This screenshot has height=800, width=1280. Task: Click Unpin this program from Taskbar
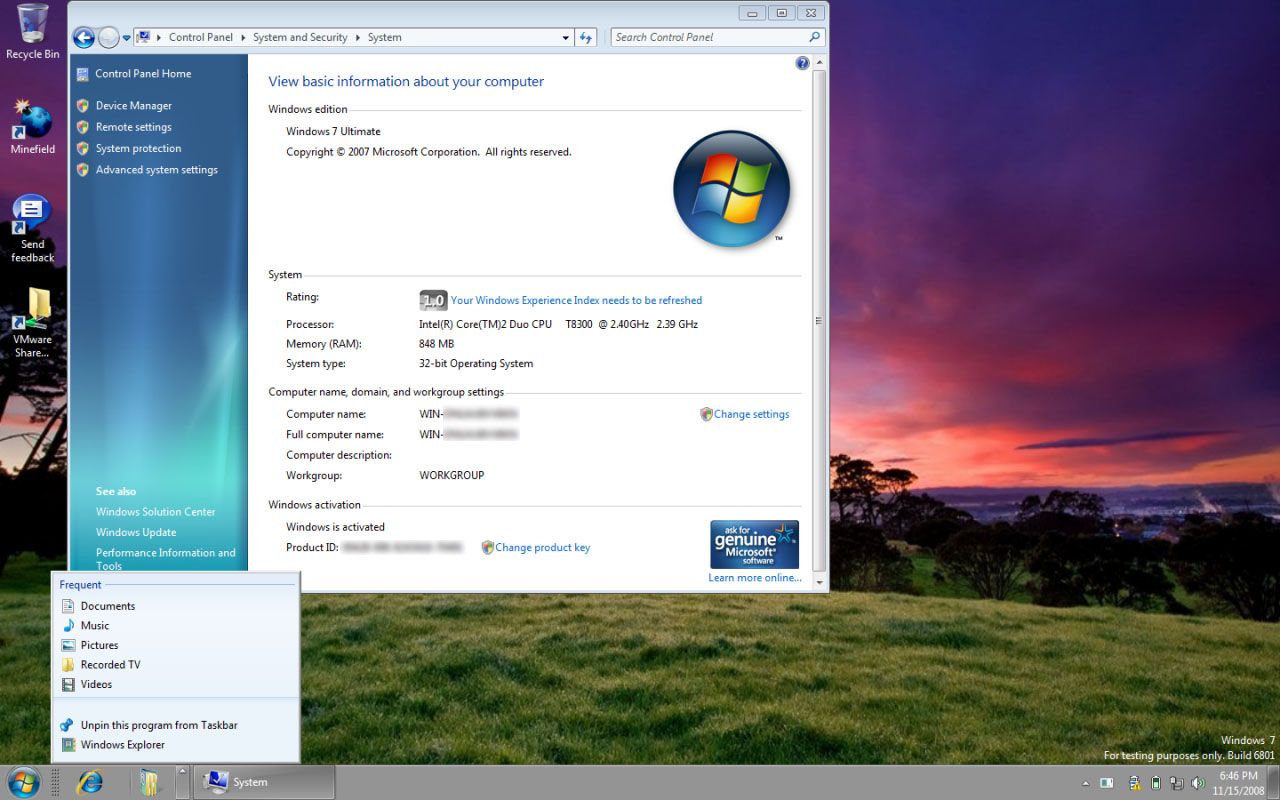176,725
